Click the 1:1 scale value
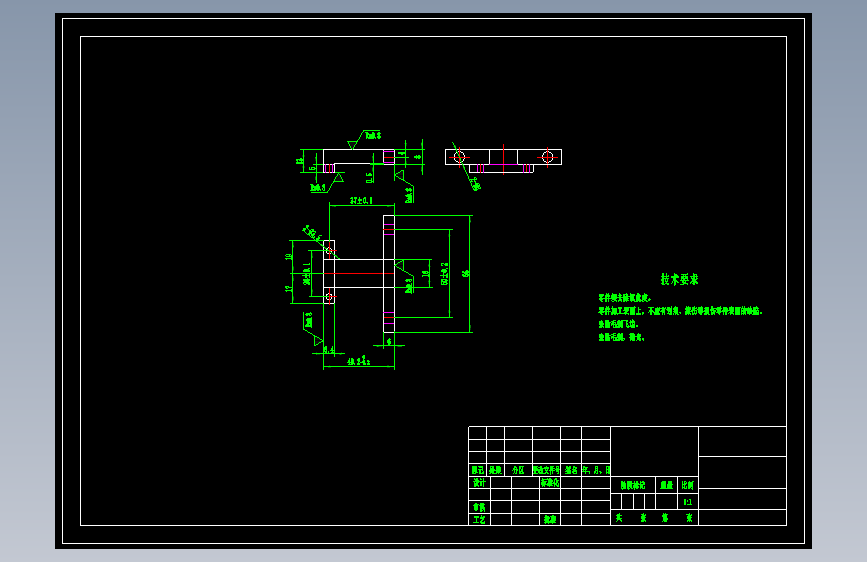867x562 pixels. (687, 502)
